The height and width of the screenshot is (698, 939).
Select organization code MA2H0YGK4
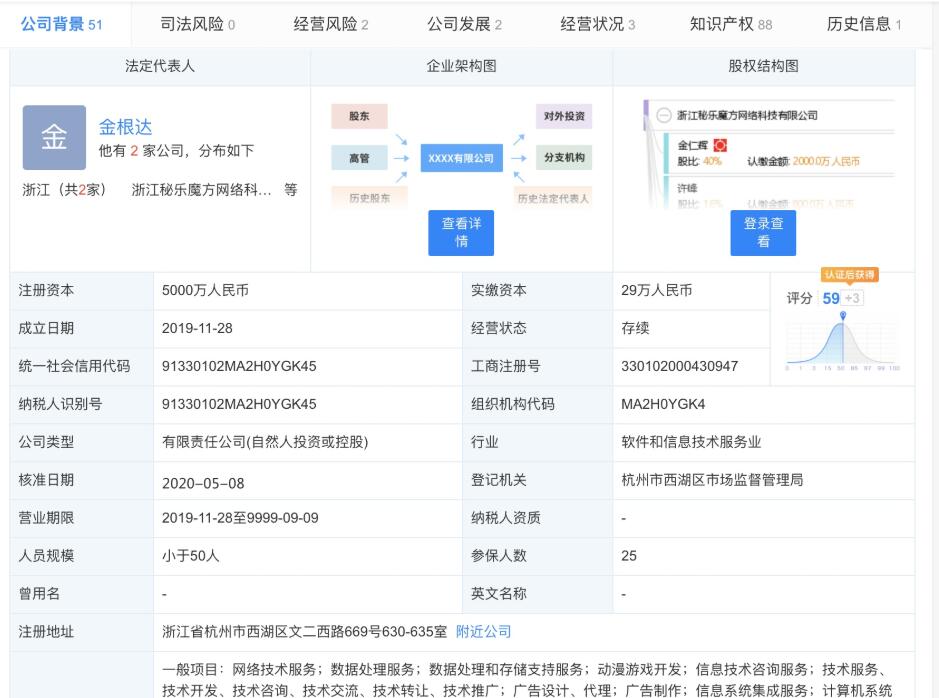[663, 404]
